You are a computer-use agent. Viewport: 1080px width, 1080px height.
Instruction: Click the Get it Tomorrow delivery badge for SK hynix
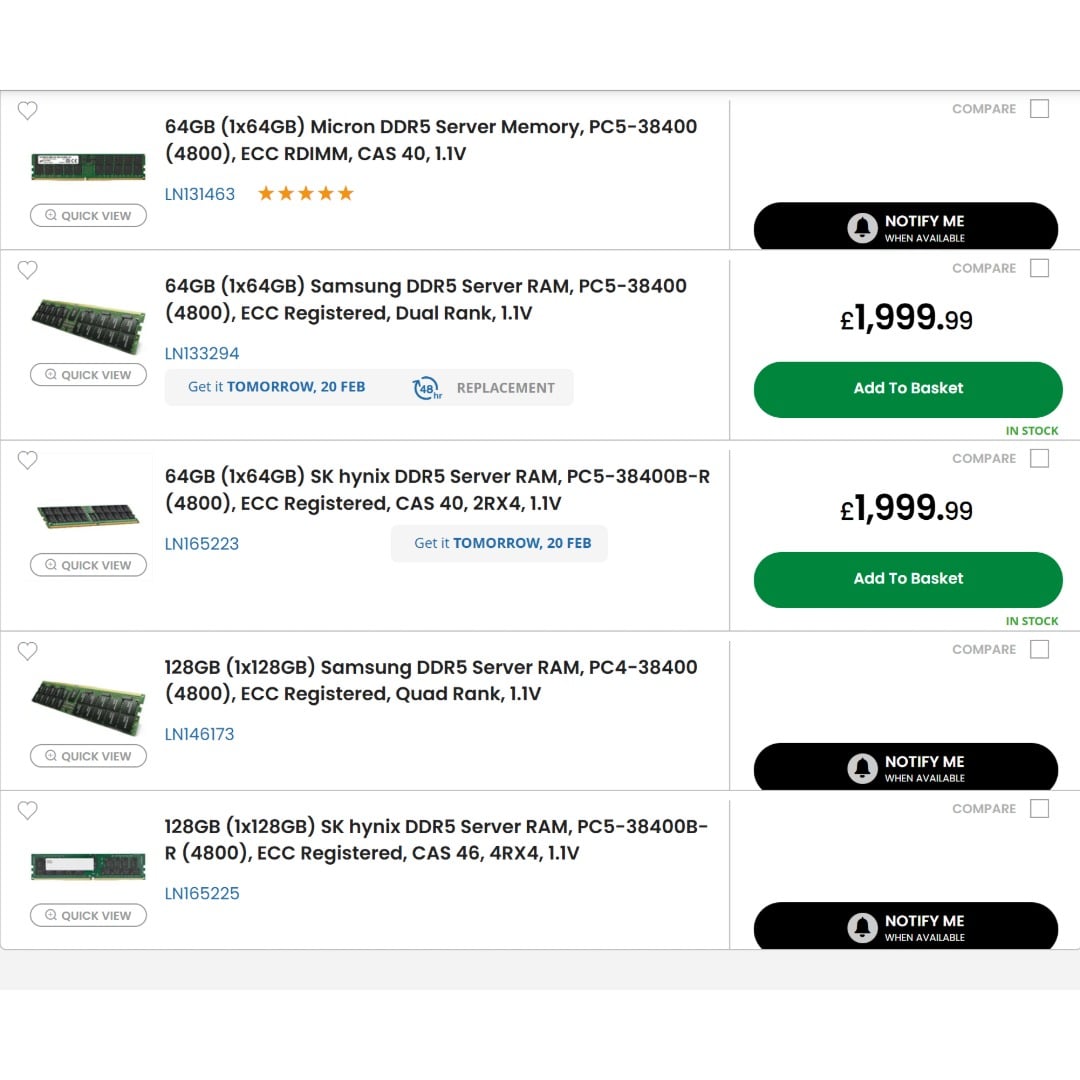[498, 543]
